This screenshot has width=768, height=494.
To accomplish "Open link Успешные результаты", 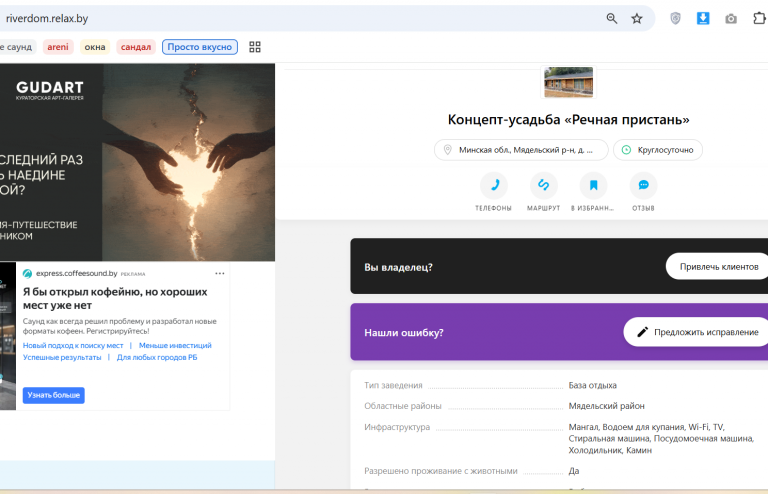I will point(62,357).
